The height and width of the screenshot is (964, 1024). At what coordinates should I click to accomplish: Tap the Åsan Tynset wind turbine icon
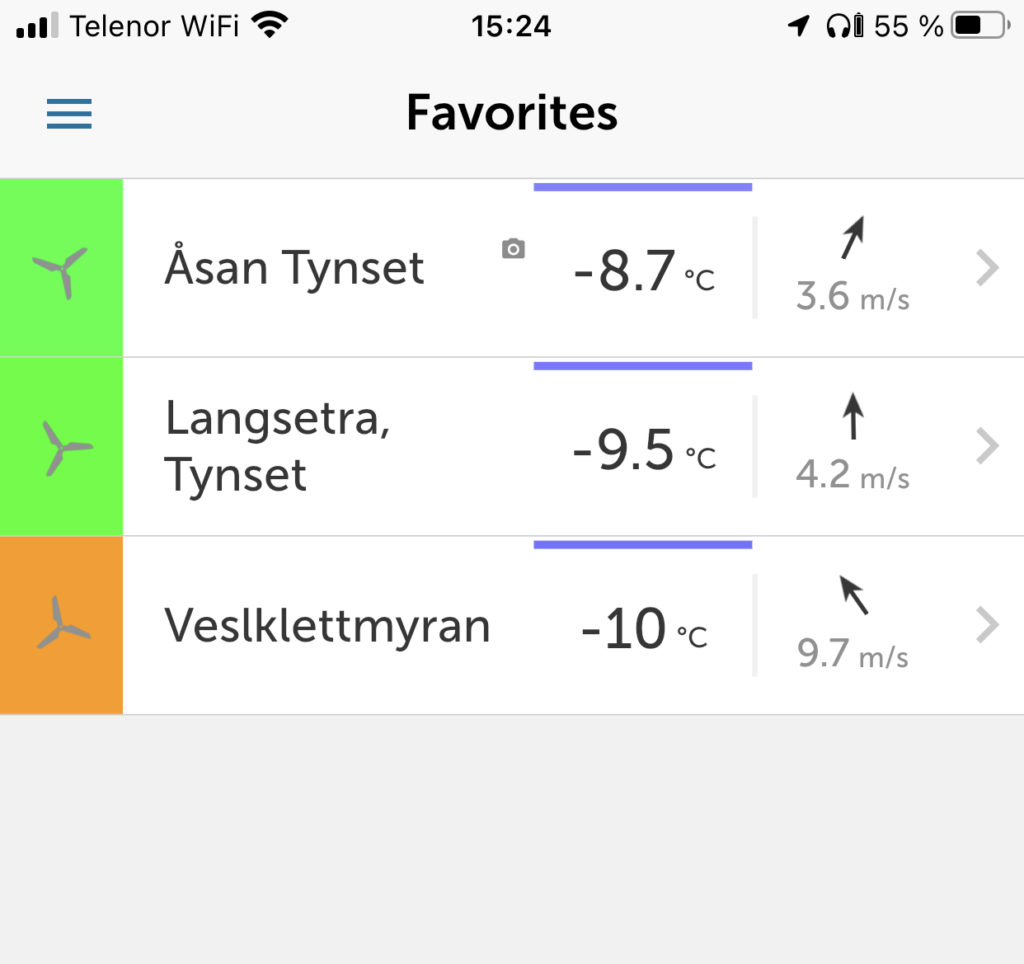tap(61, 272)
